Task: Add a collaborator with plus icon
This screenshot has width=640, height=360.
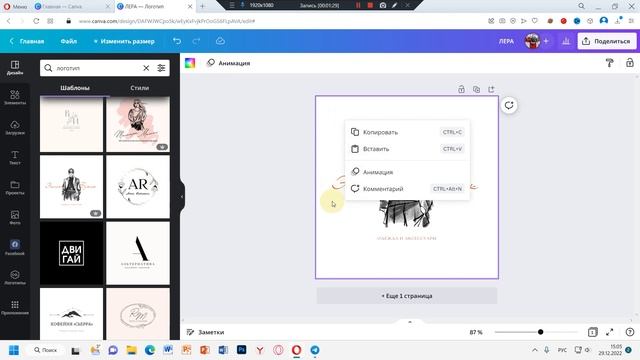Action: tap(546, 41)
